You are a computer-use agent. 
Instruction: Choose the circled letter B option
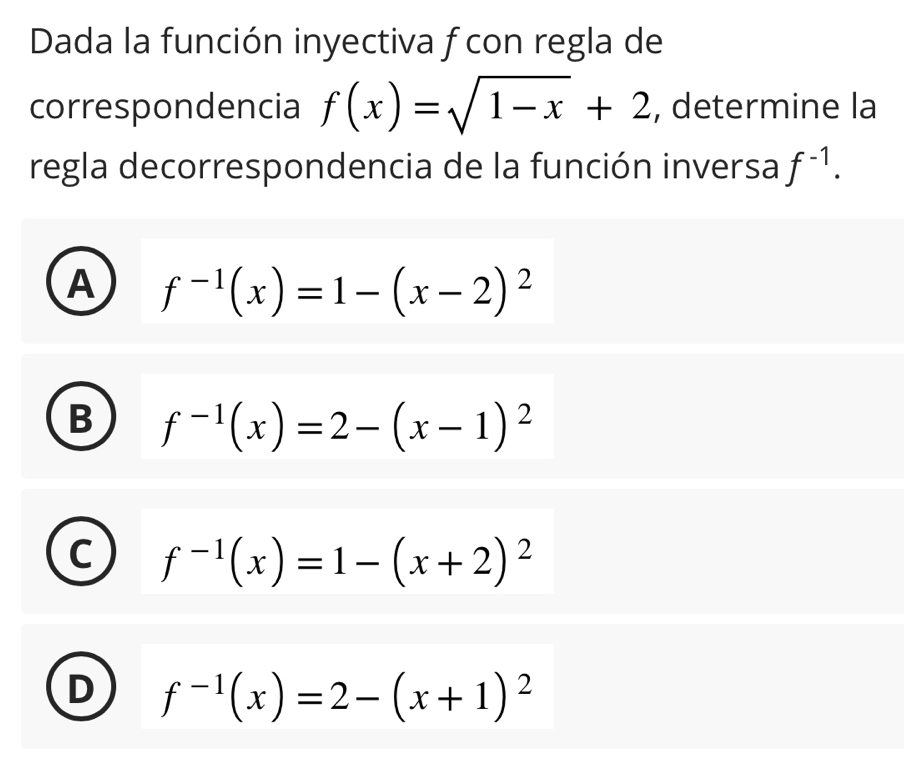pyautogui.click(x=81, y=416)
